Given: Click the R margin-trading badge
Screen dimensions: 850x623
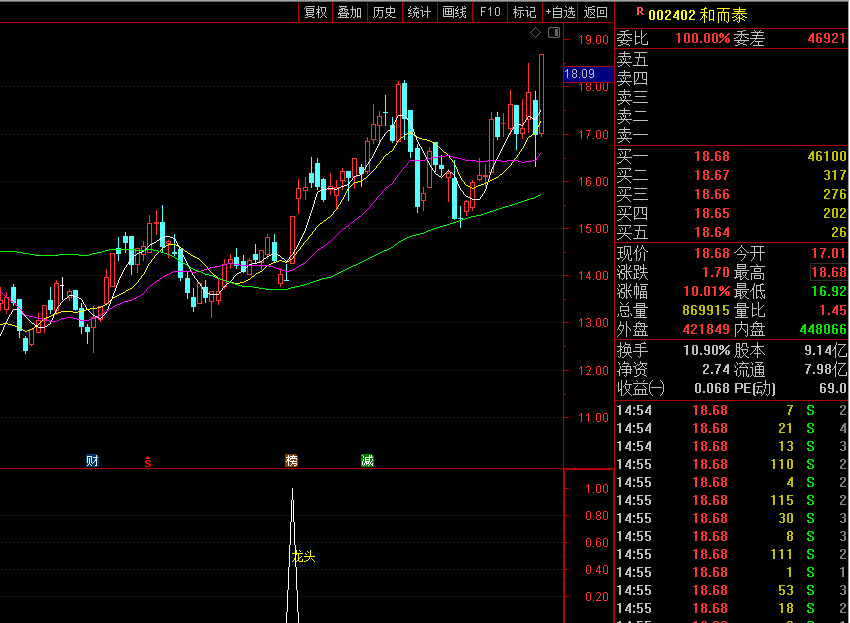Looking at the screenshot, I should (x=640, y=11).
